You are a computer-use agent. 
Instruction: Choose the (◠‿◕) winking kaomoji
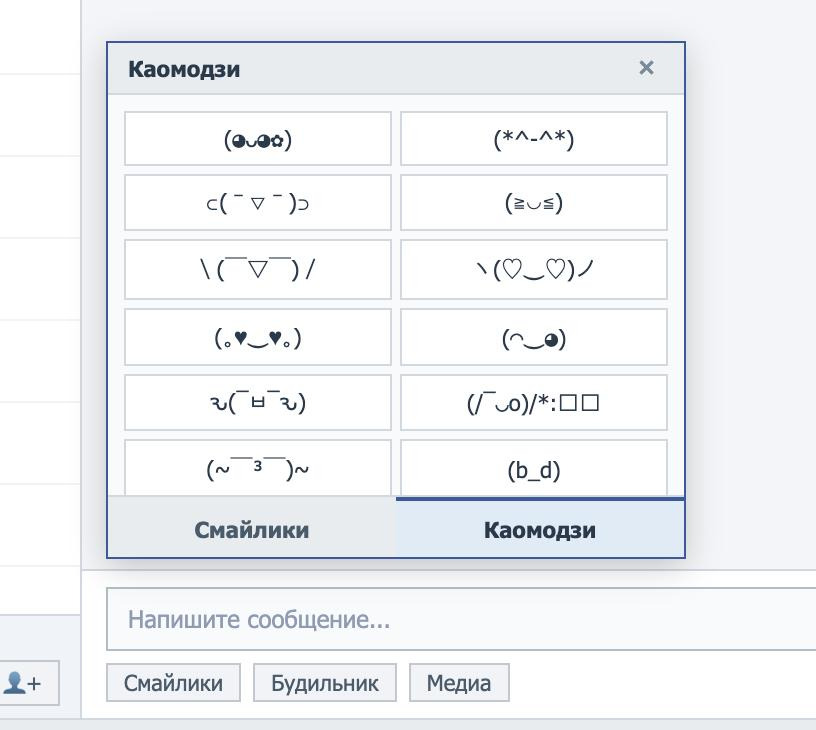coord(533,337)
